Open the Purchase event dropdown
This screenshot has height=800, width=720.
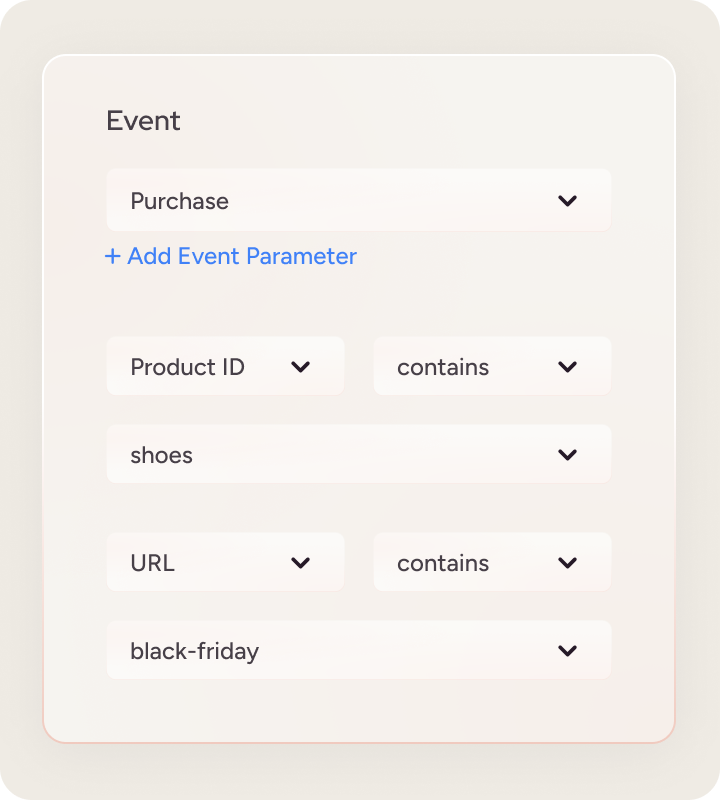click(358, 201)
